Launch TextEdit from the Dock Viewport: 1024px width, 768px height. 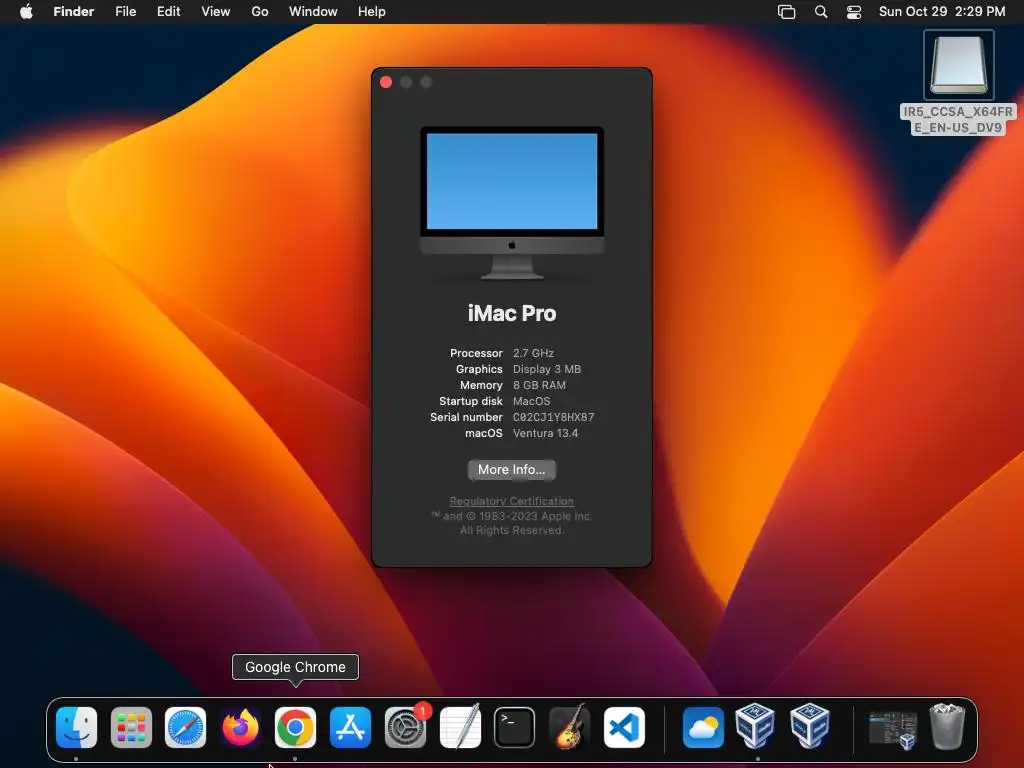460,727
